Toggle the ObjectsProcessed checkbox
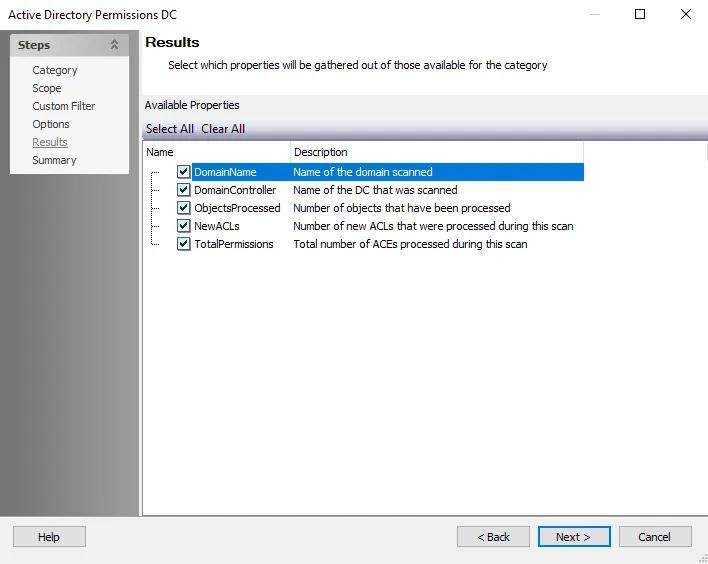The width and height of the screenshot is (708, 564). [183, 208]
